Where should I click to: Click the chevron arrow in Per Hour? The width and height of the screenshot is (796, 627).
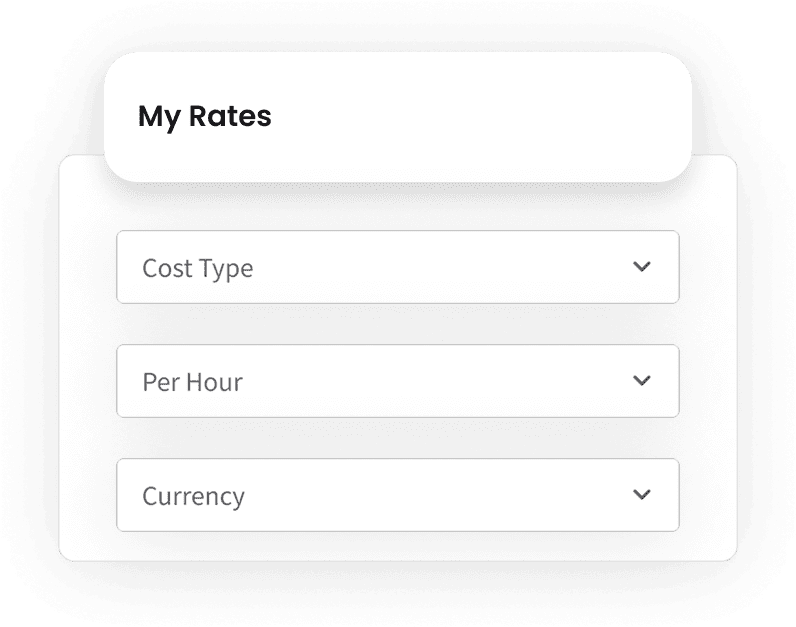[x=642, y=381]
